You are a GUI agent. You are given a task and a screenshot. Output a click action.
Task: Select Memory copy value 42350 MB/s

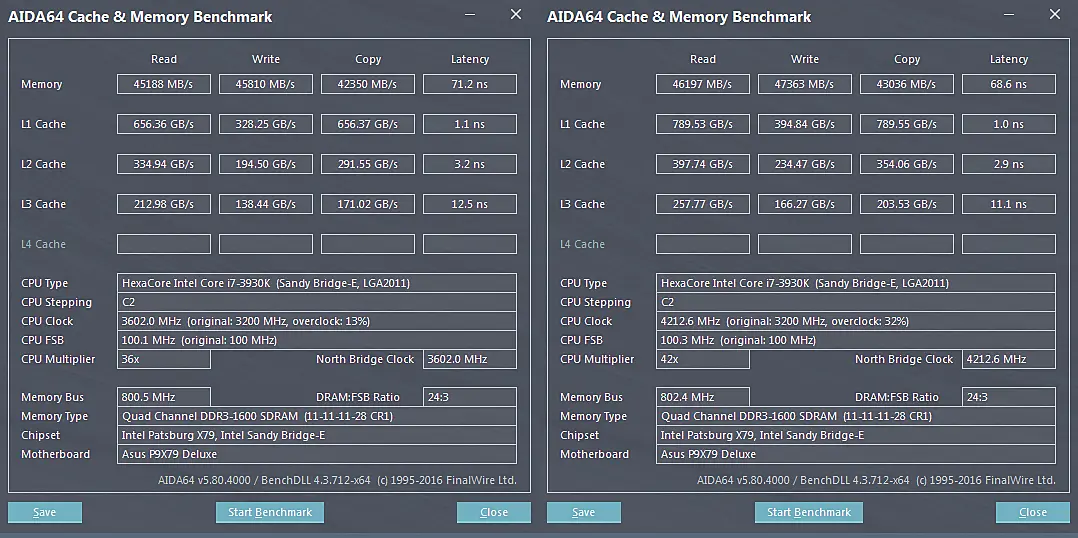point(368,85)
